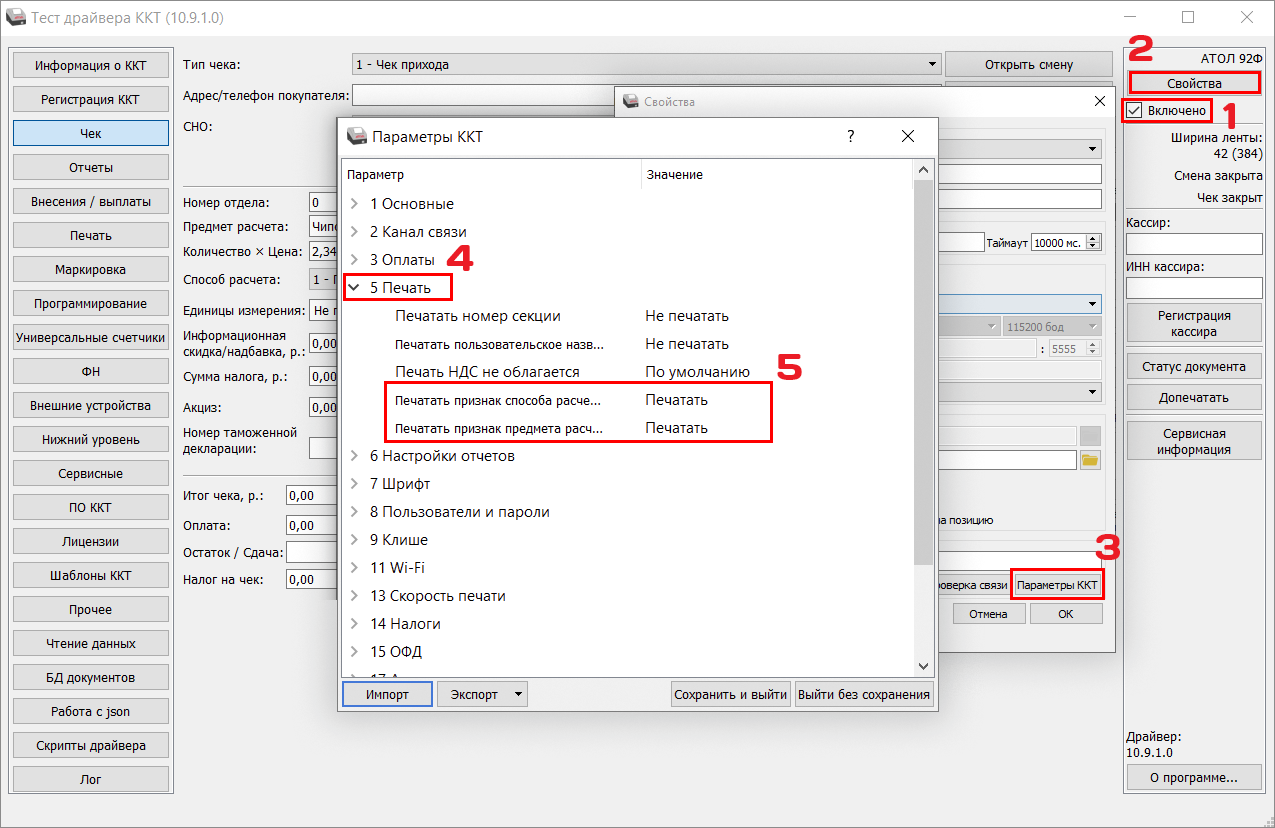Viewport: 1275px width, 828px height.
Task: Toggle the Включено checkbox
Action: pyautogui.click(x=1134, y=110)
